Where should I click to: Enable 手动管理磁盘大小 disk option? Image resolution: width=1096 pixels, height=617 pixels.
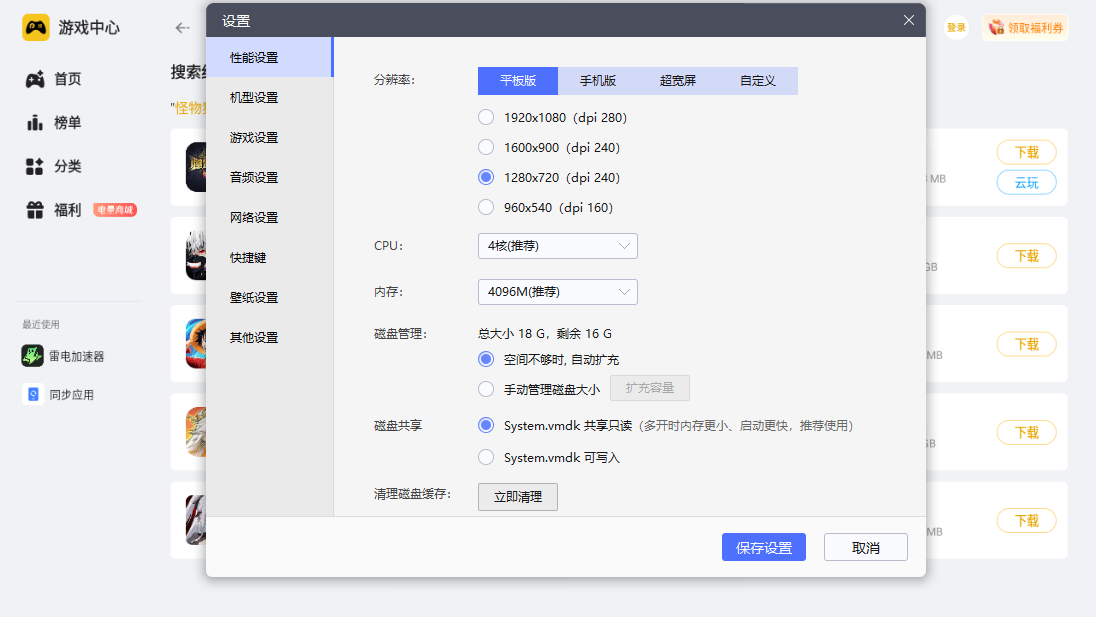[x=486, y=389]
